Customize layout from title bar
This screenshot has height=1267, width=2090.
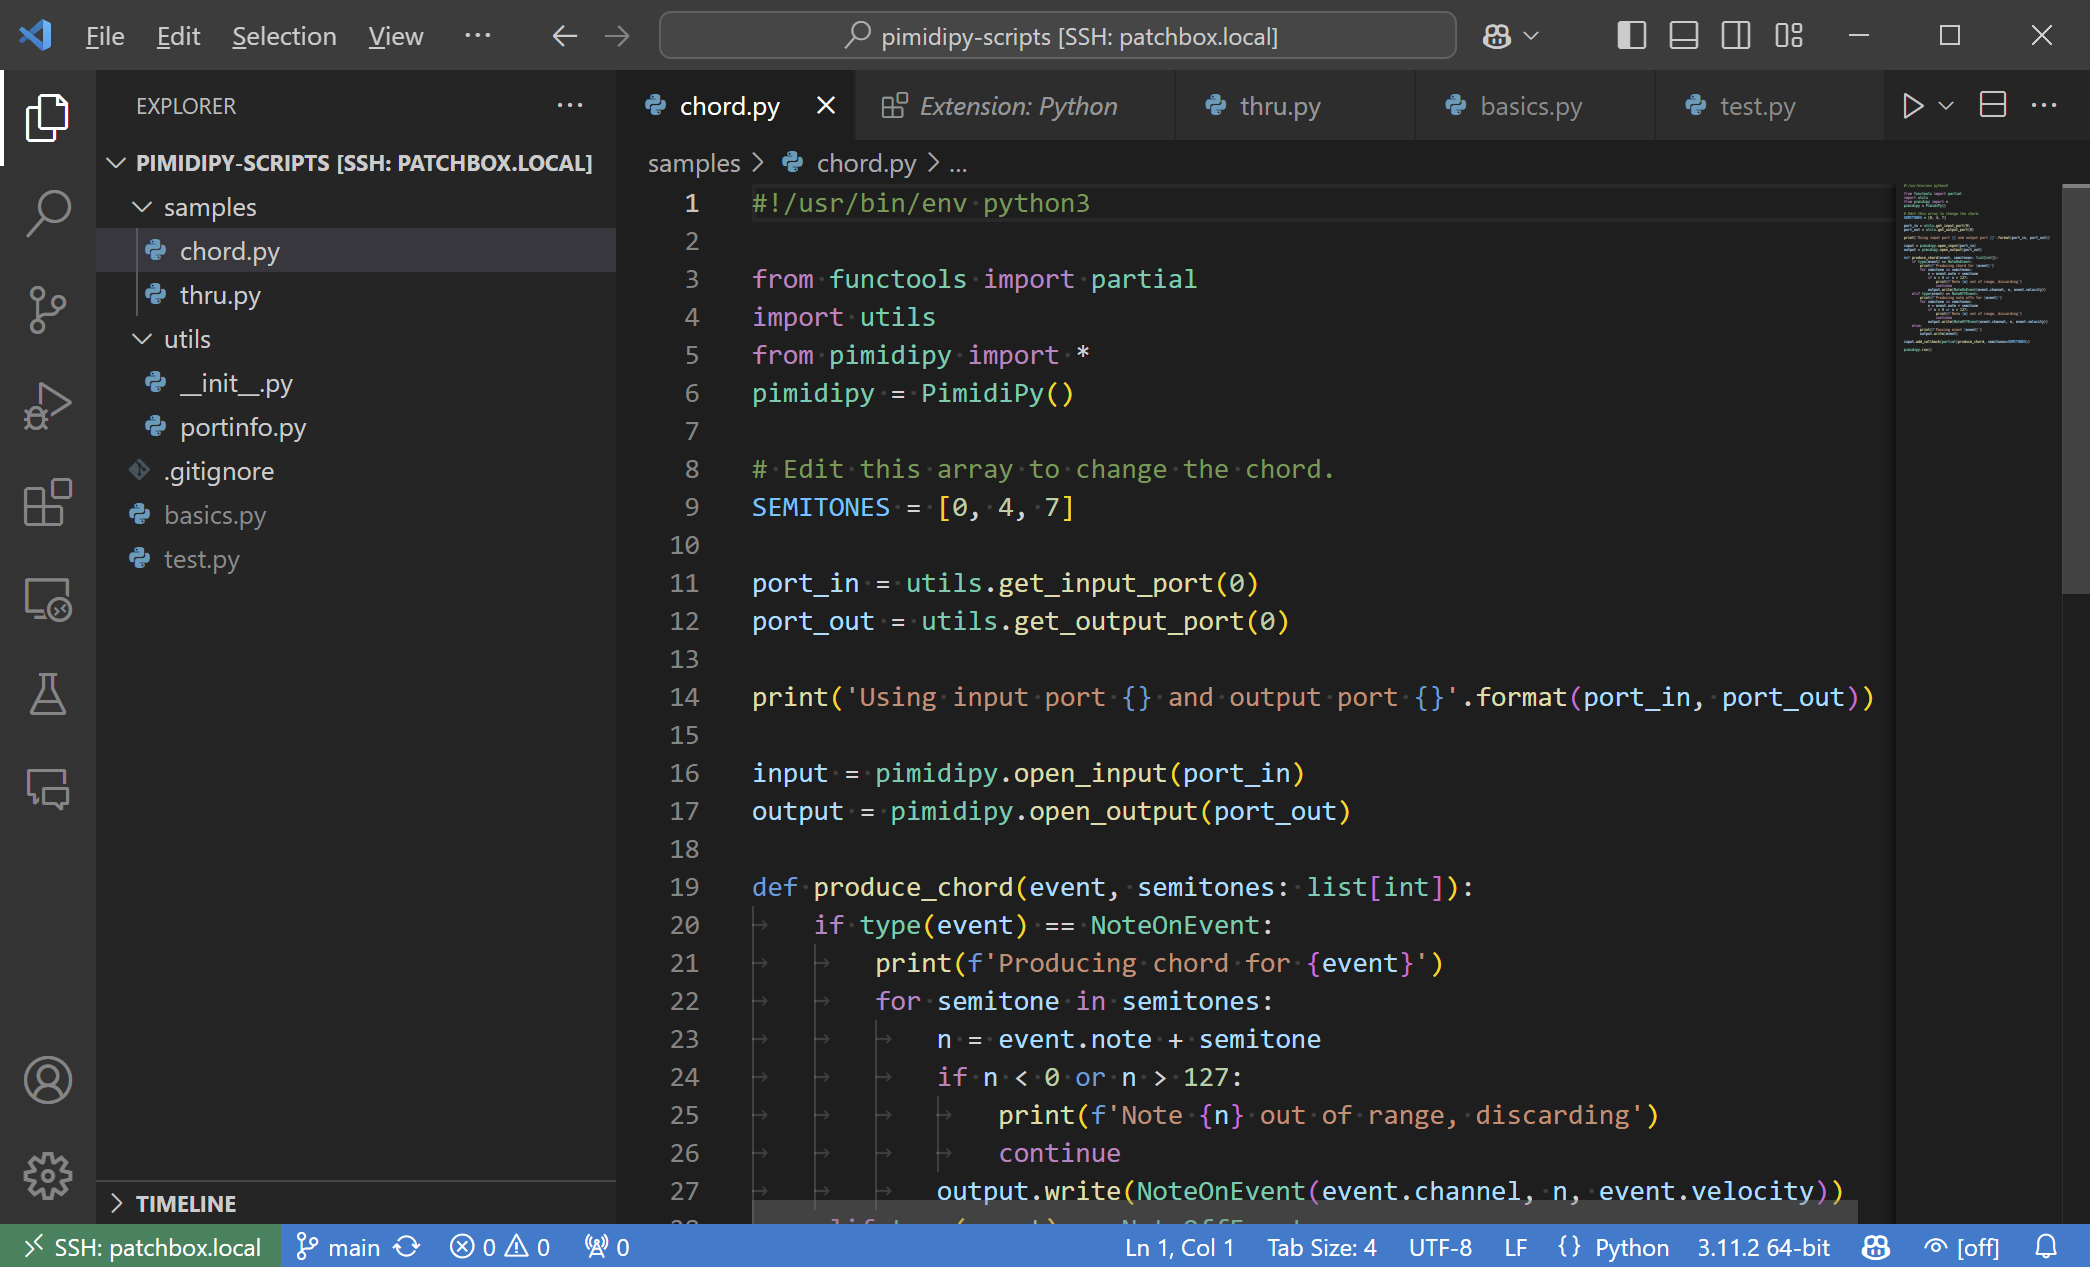click(x=1789, y=36)
